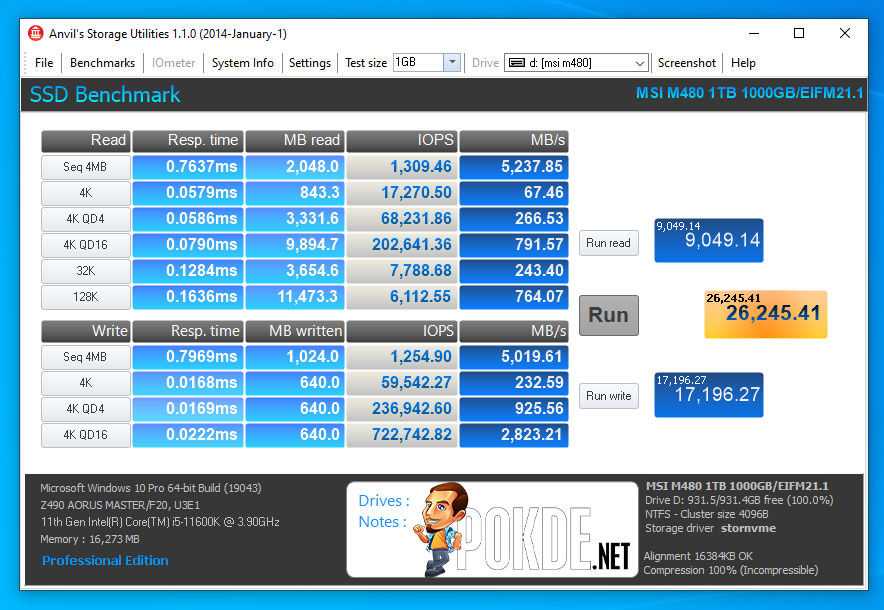The height and width of the screenshot is (610, 884).
Task: Open the Settings menu item
Action: click(x=309, y=62)
